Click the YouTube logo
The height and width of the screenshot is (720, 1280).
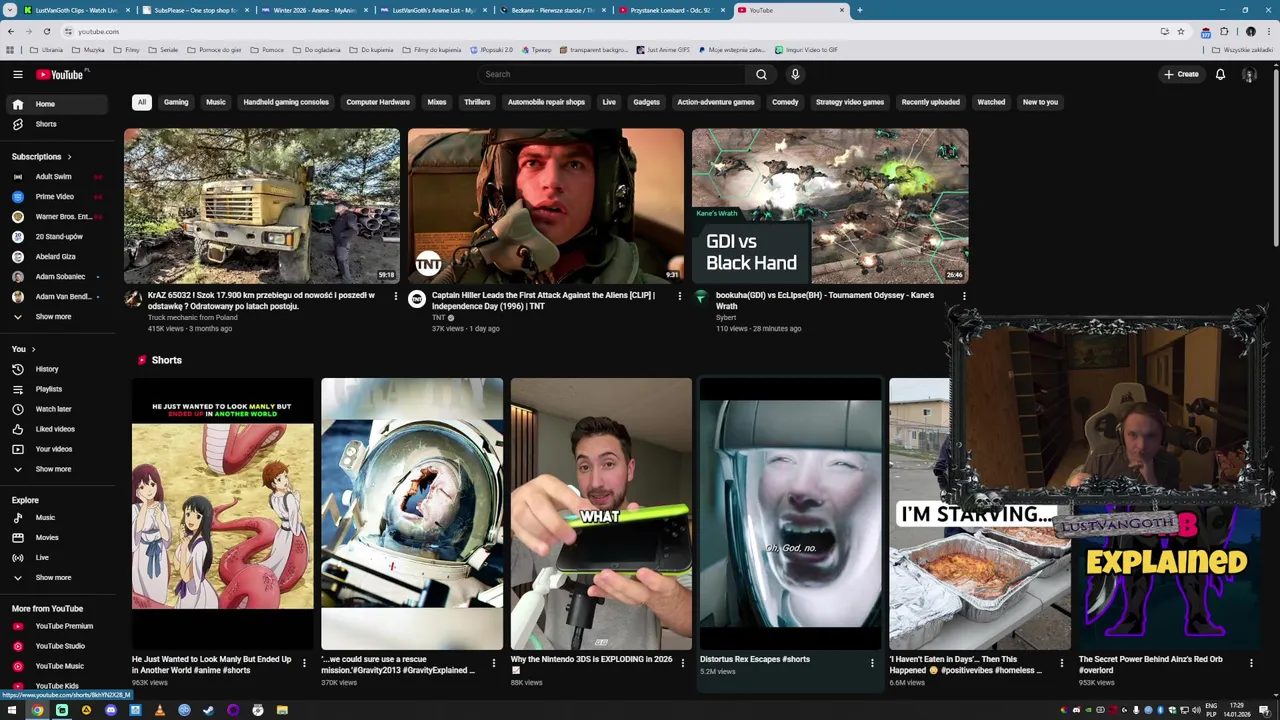pyautogui.click(x=62, y=74)
